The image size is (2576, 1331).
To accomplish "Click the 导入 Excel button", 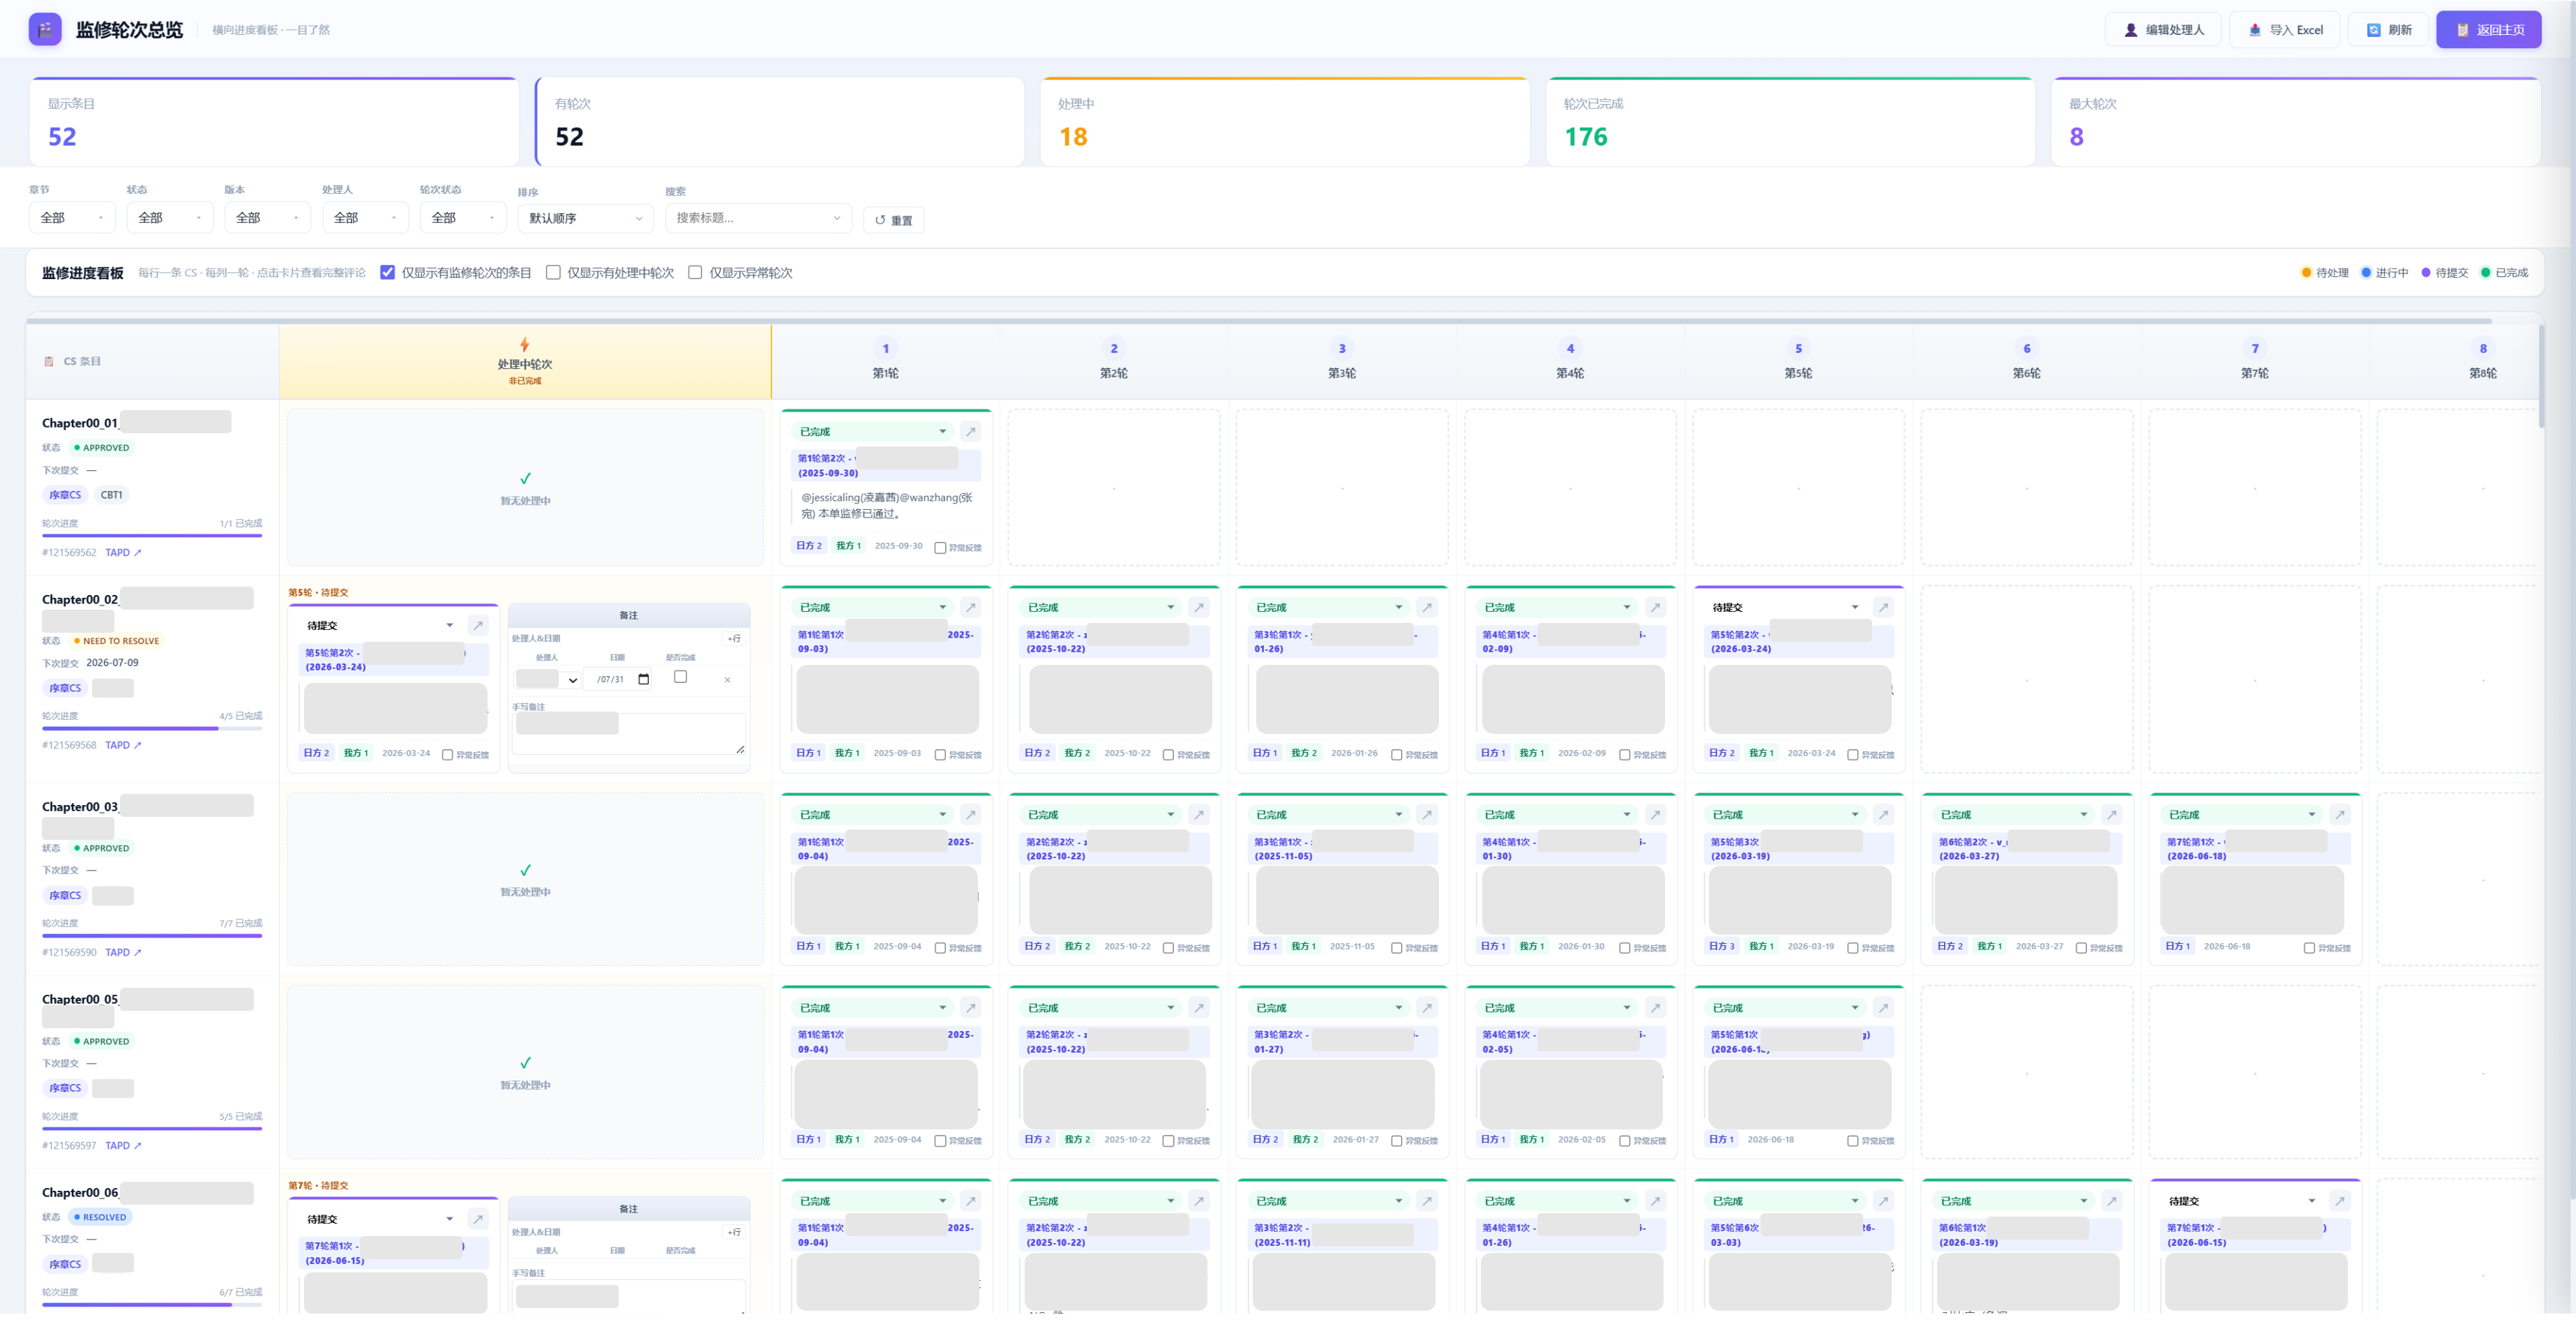I will [2284, 30].
